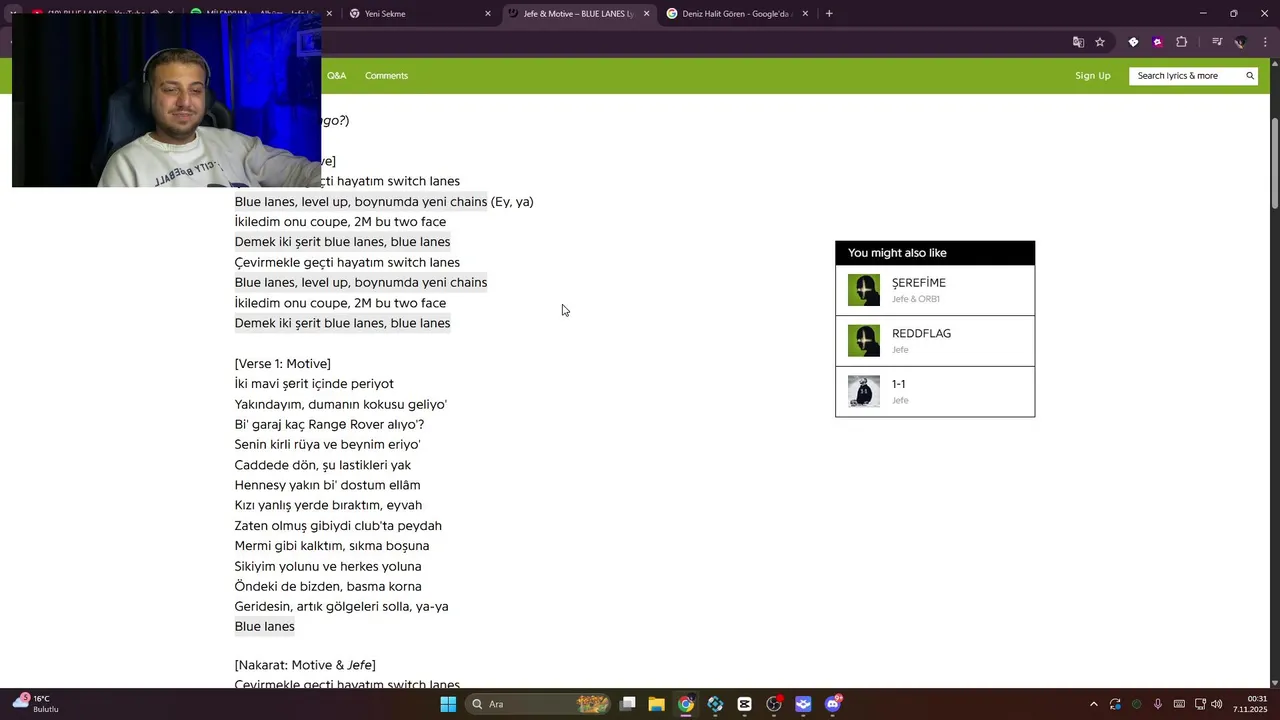1280x720 pixels.
Task: Bookmark this page with the star icon
Action: (x=1100, y=42)
